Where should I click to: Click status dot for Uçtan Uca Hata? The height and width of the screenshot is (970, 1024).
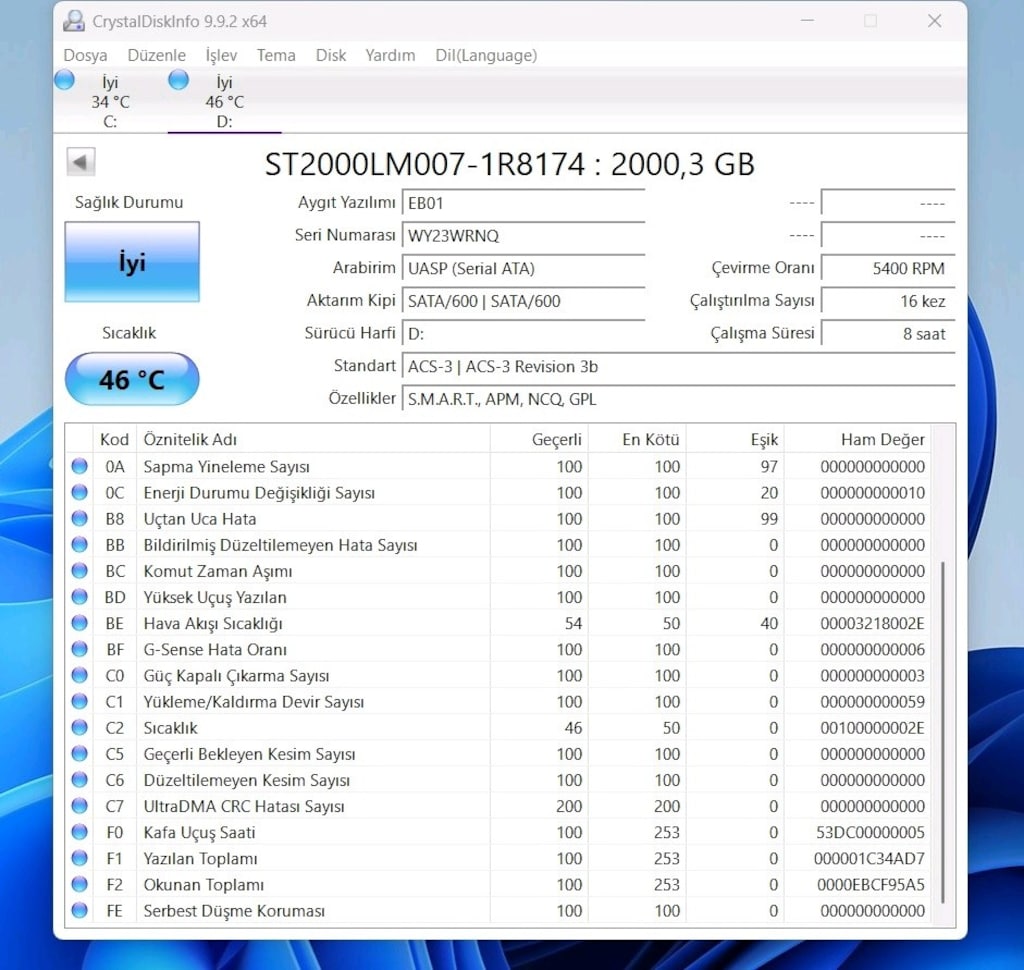point(80,518)
